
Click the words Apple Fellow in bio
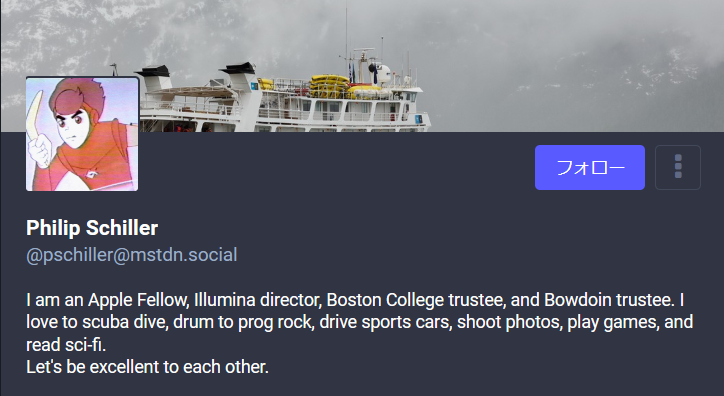click(138, 300)
